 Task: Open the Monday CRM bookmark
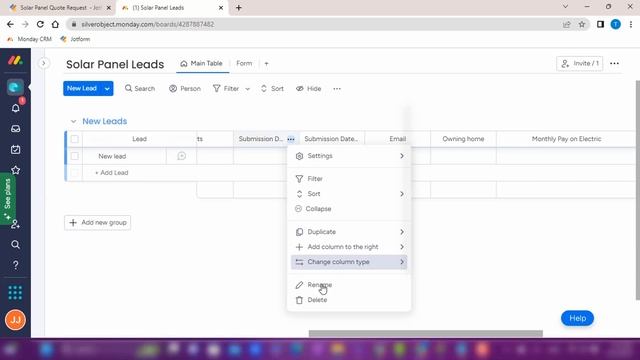29,39
